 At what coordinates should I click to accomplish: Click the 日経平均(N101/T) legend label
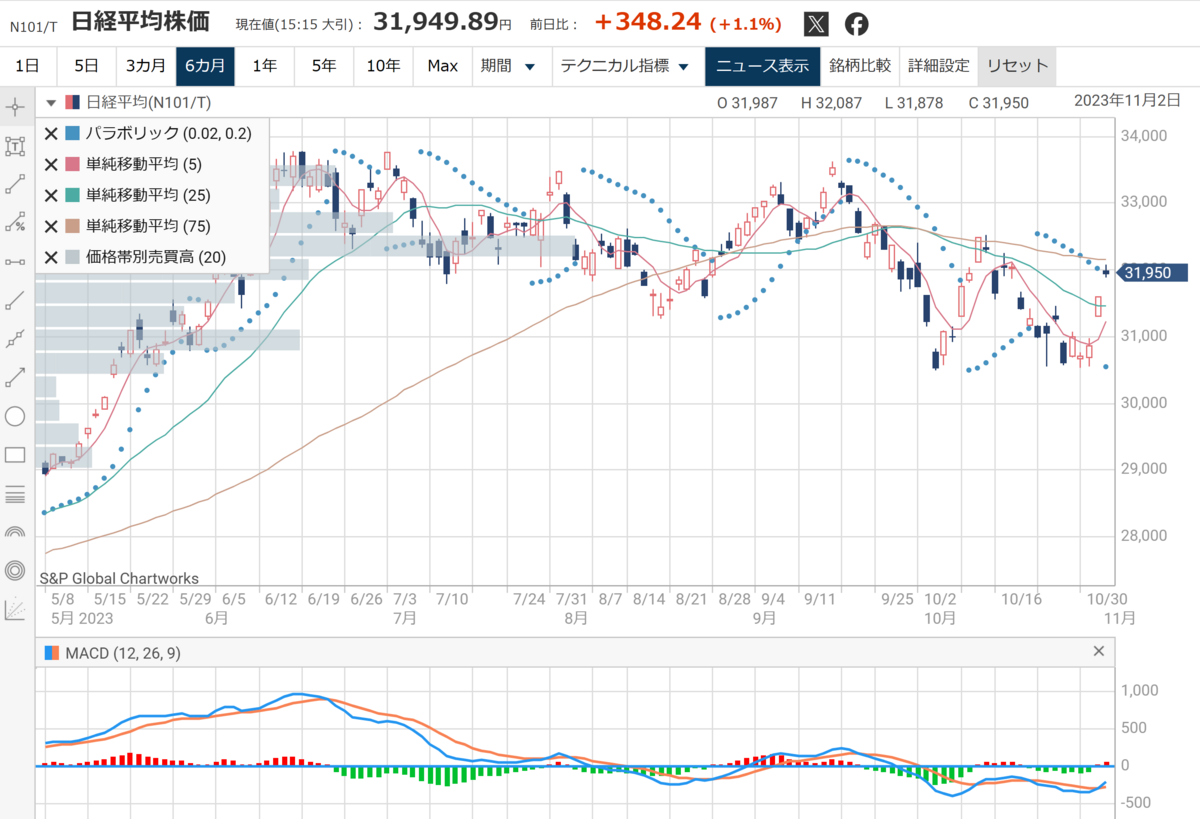148,102
